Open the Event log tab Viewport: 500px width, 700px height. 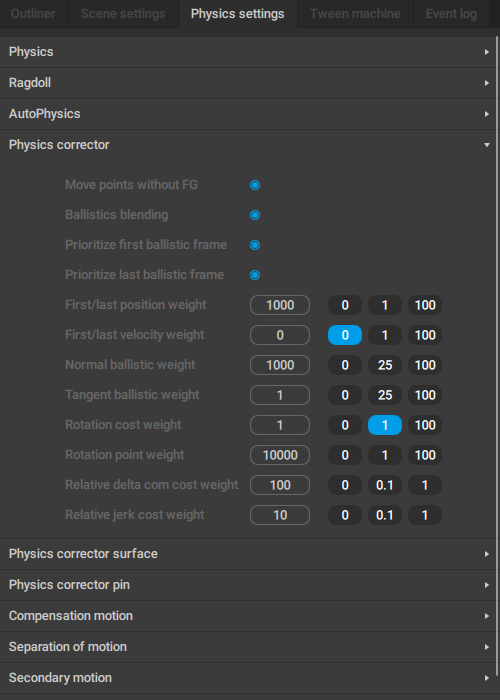451,14
